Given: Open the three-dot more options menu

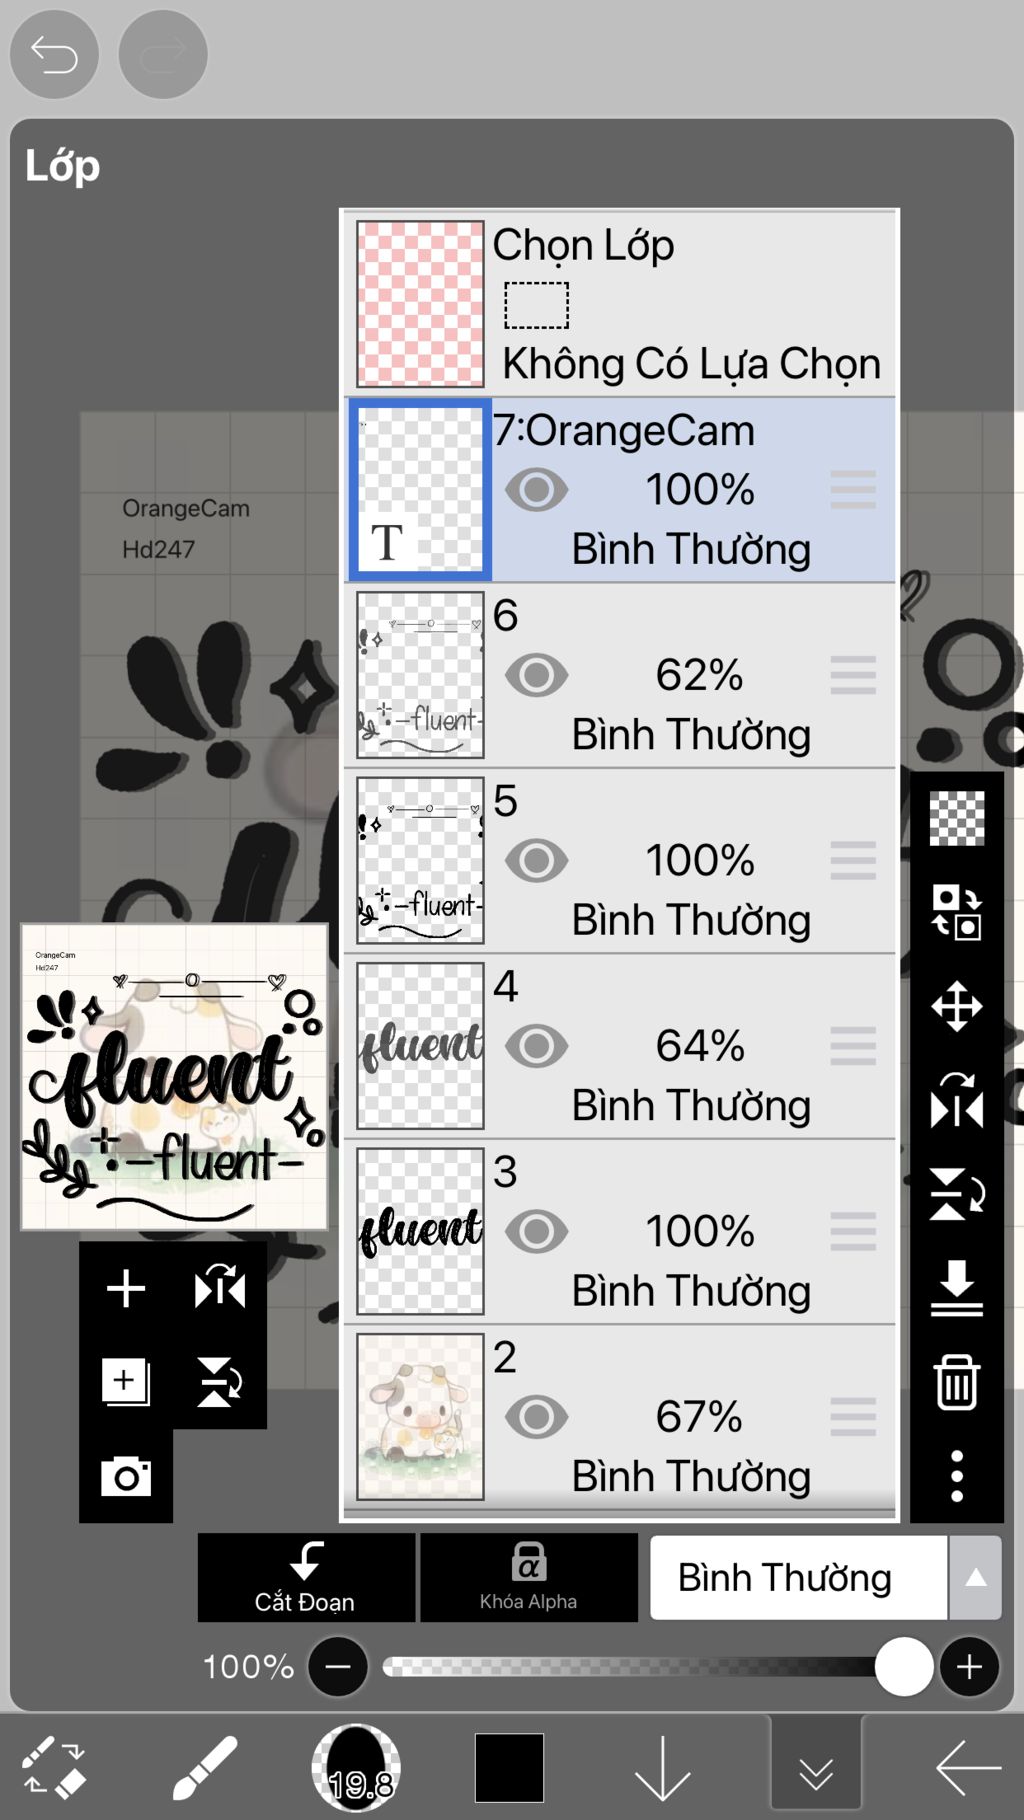Looking at the screenshot, I should [x=957, y=1476].
